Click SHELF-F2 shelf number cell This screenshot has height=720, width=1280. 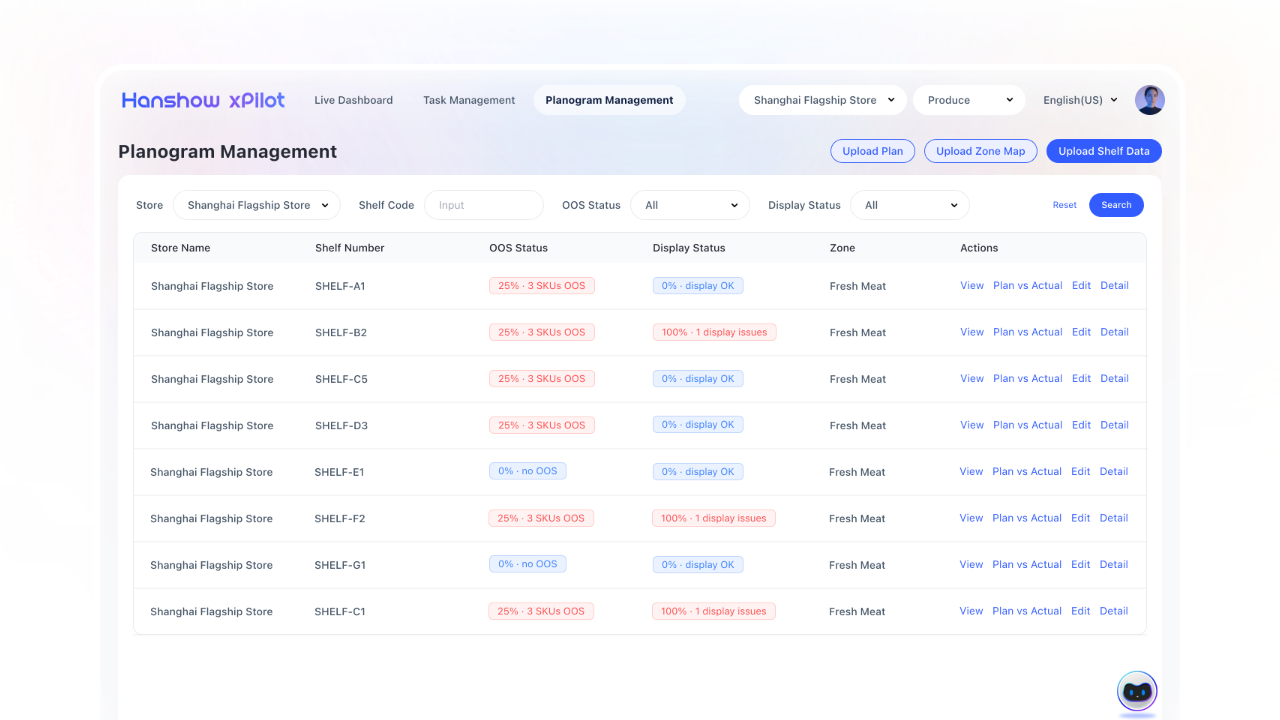pos(340,518)
